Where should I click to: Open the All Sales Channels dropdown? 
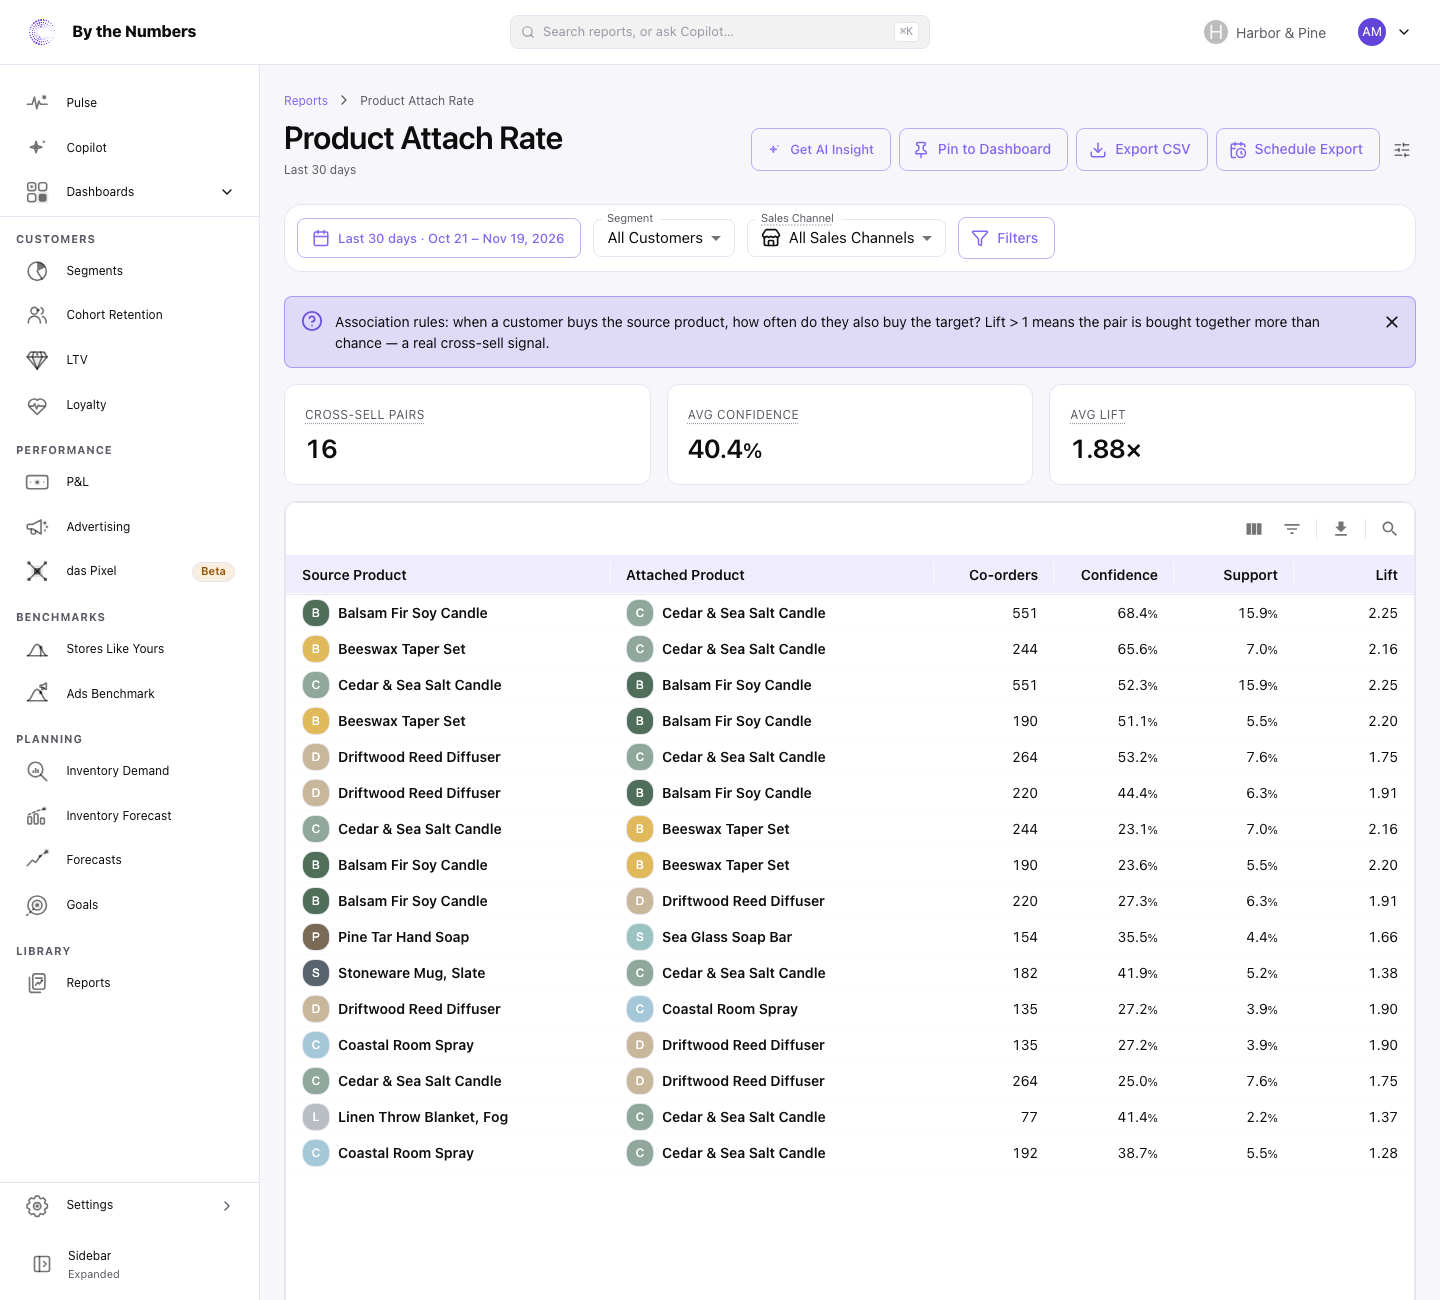[846, 238]
